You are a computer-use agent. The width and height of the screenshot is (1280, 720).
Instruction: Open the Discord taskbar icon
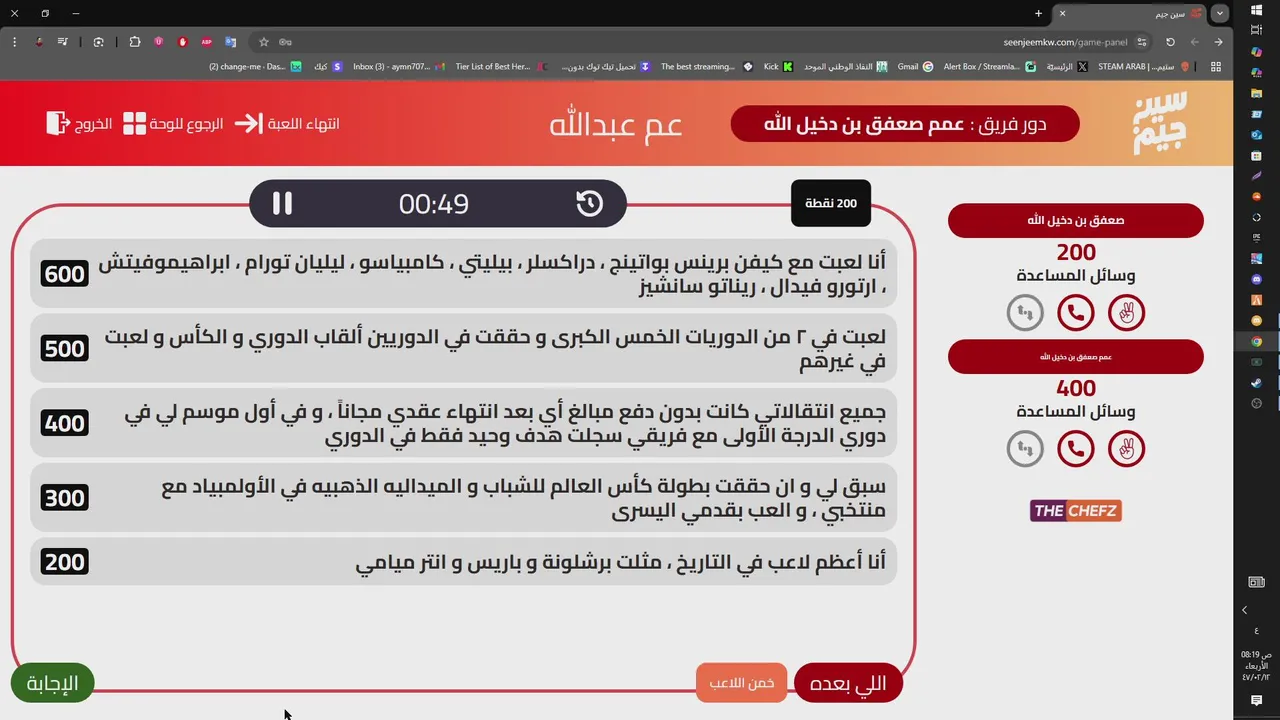[1257, 279]
